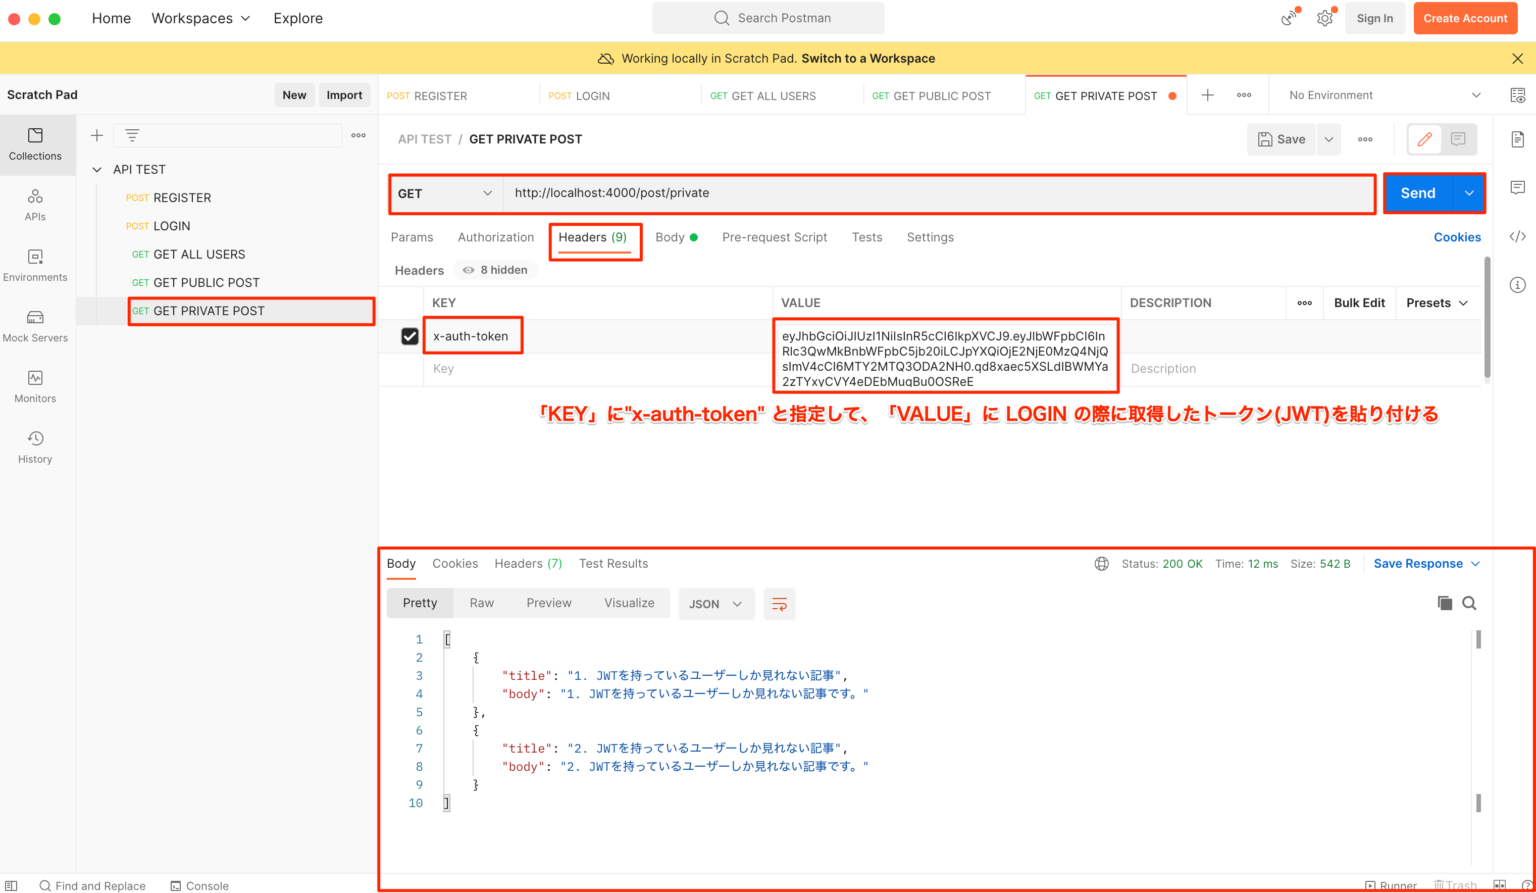Uncheck the x-auth-token header row
This screenshot has width=1536, height=893.
tap(409, 335)
